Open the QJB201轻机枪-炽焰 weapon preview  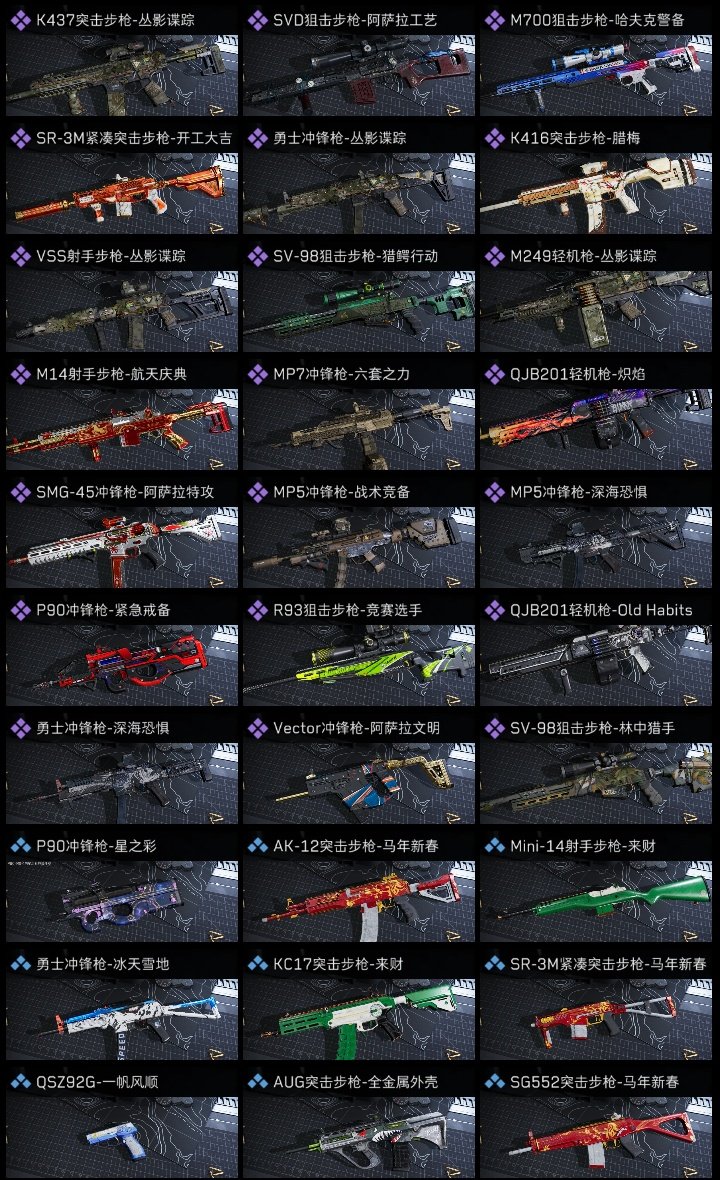[596, 430]
